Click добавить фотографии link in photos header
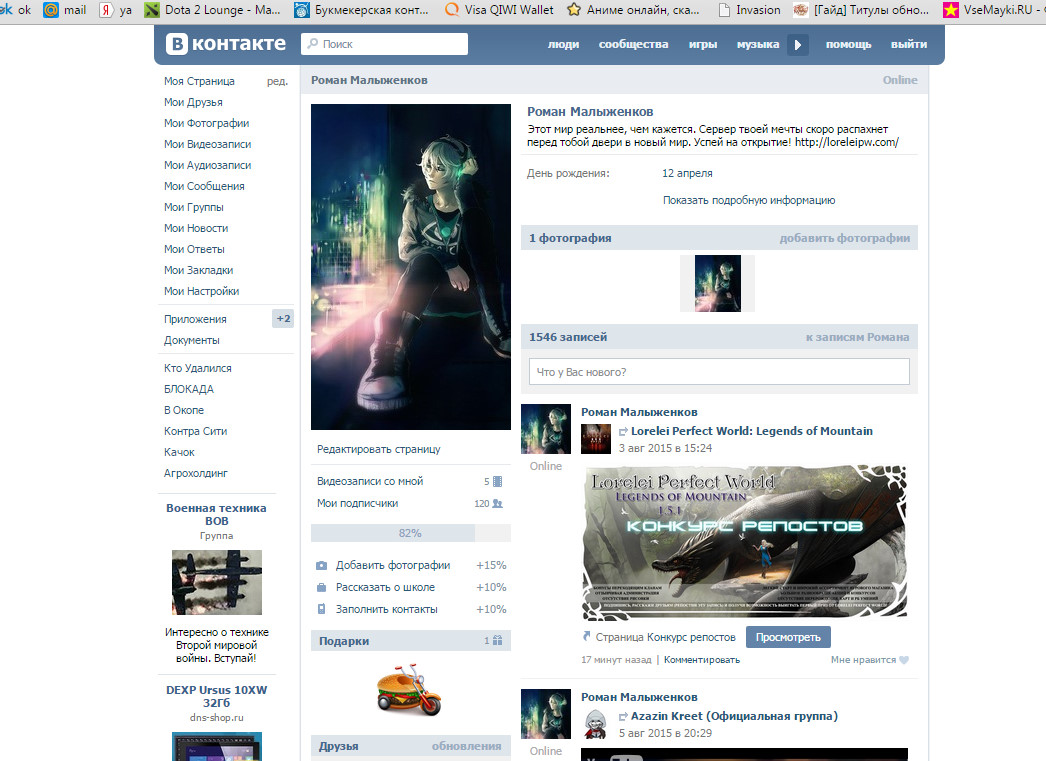This screenshot has width=1046, height=761. [845, 238]
